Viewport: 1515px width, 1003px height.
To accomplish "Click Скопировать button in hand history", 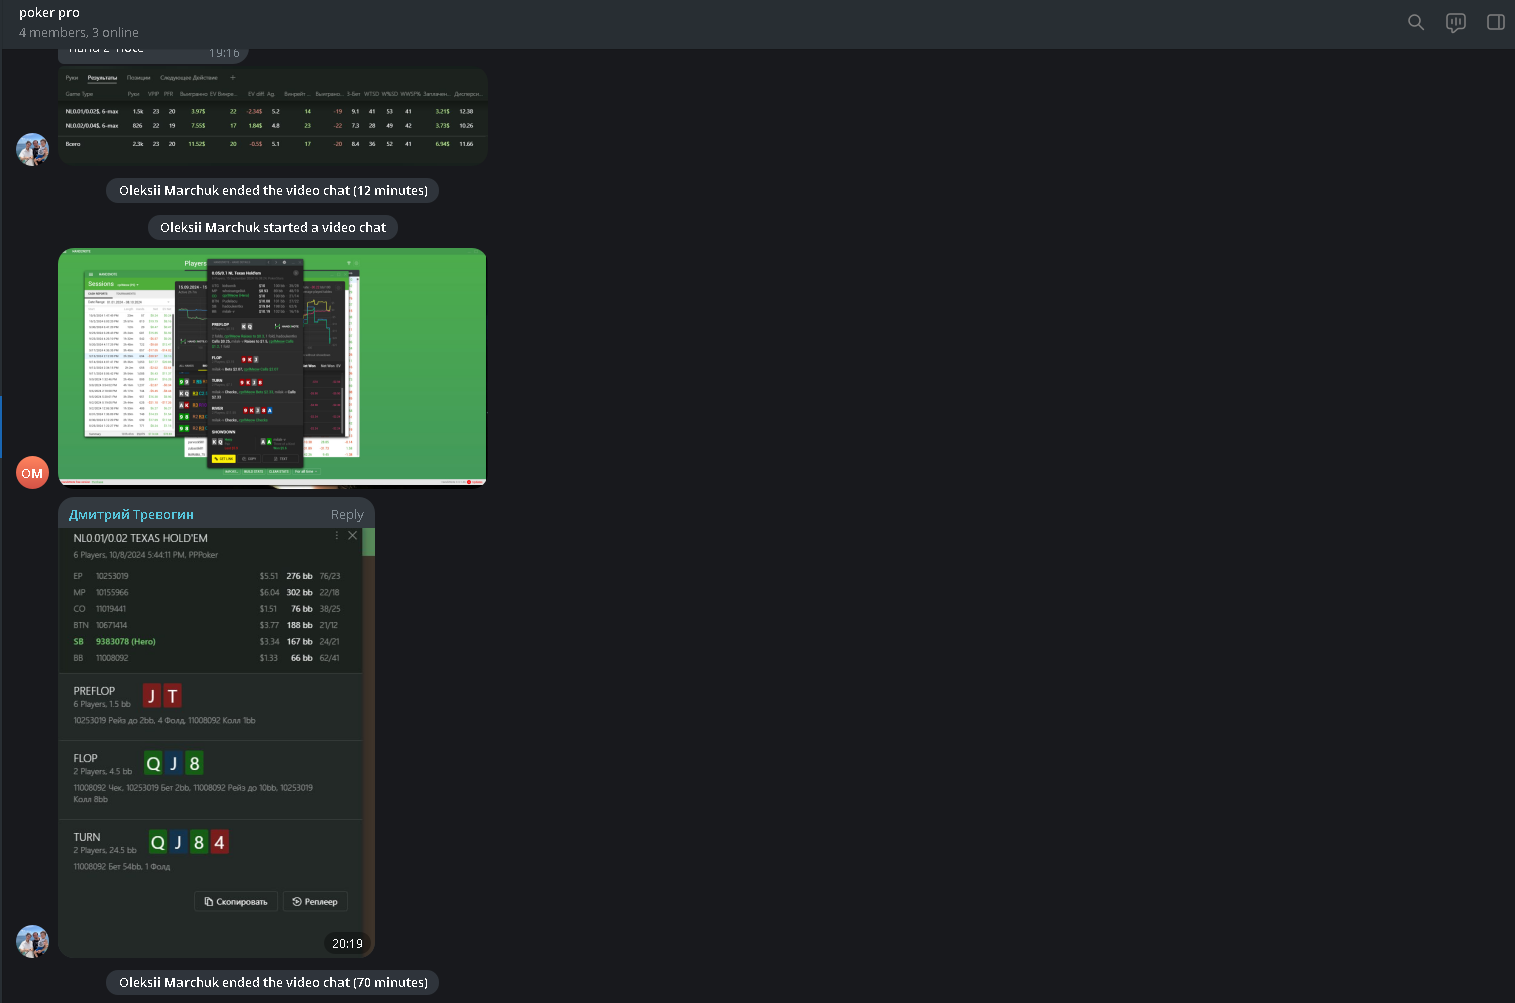I will click(x=236, y=902).
